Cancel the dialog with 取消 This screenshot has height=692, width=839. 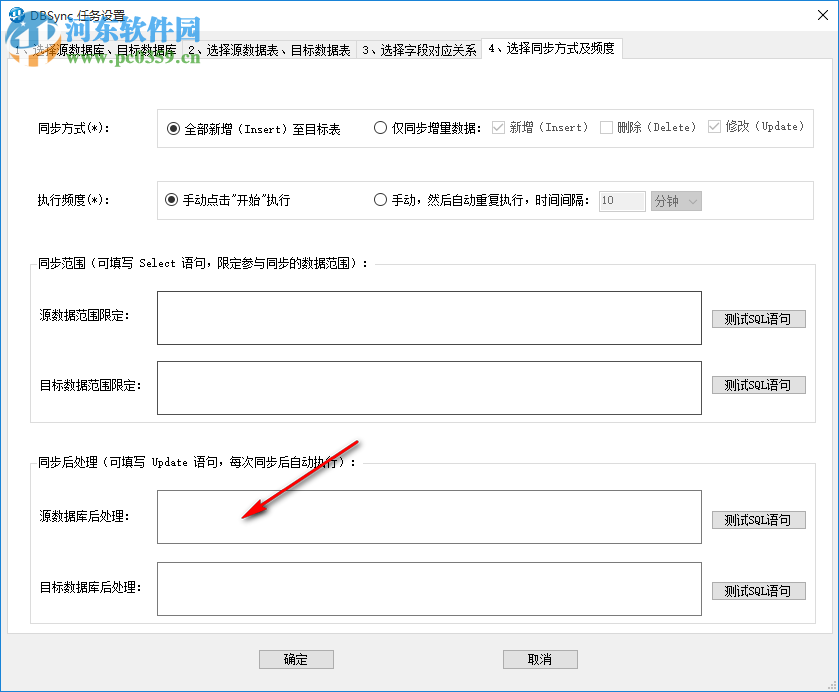[x=540, y=659]
